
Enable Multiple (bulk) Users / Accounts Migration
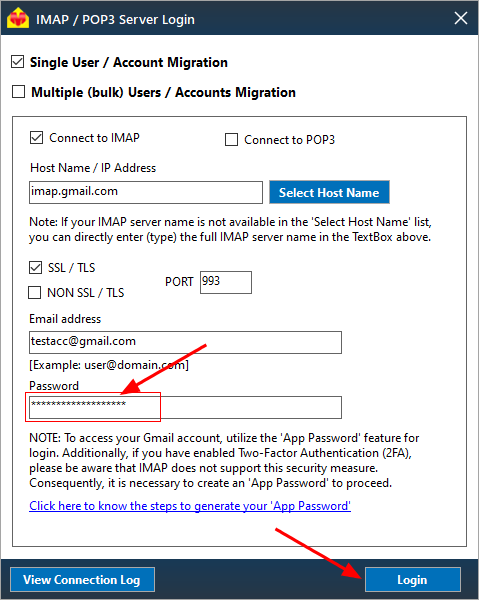(x=18, y=92)
